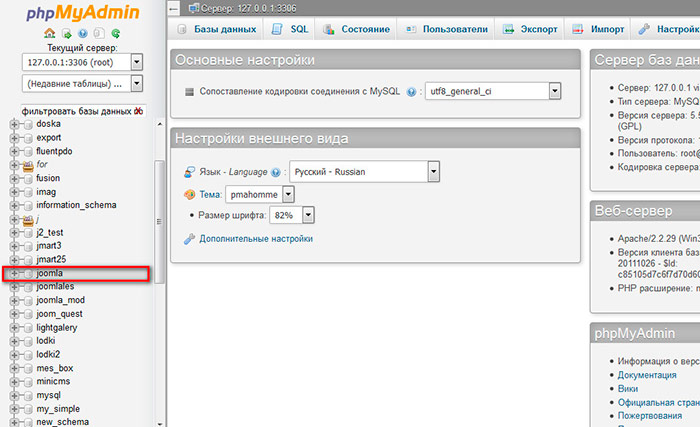
Task: Select the lodki2 database name
Action: pos(48,355)
